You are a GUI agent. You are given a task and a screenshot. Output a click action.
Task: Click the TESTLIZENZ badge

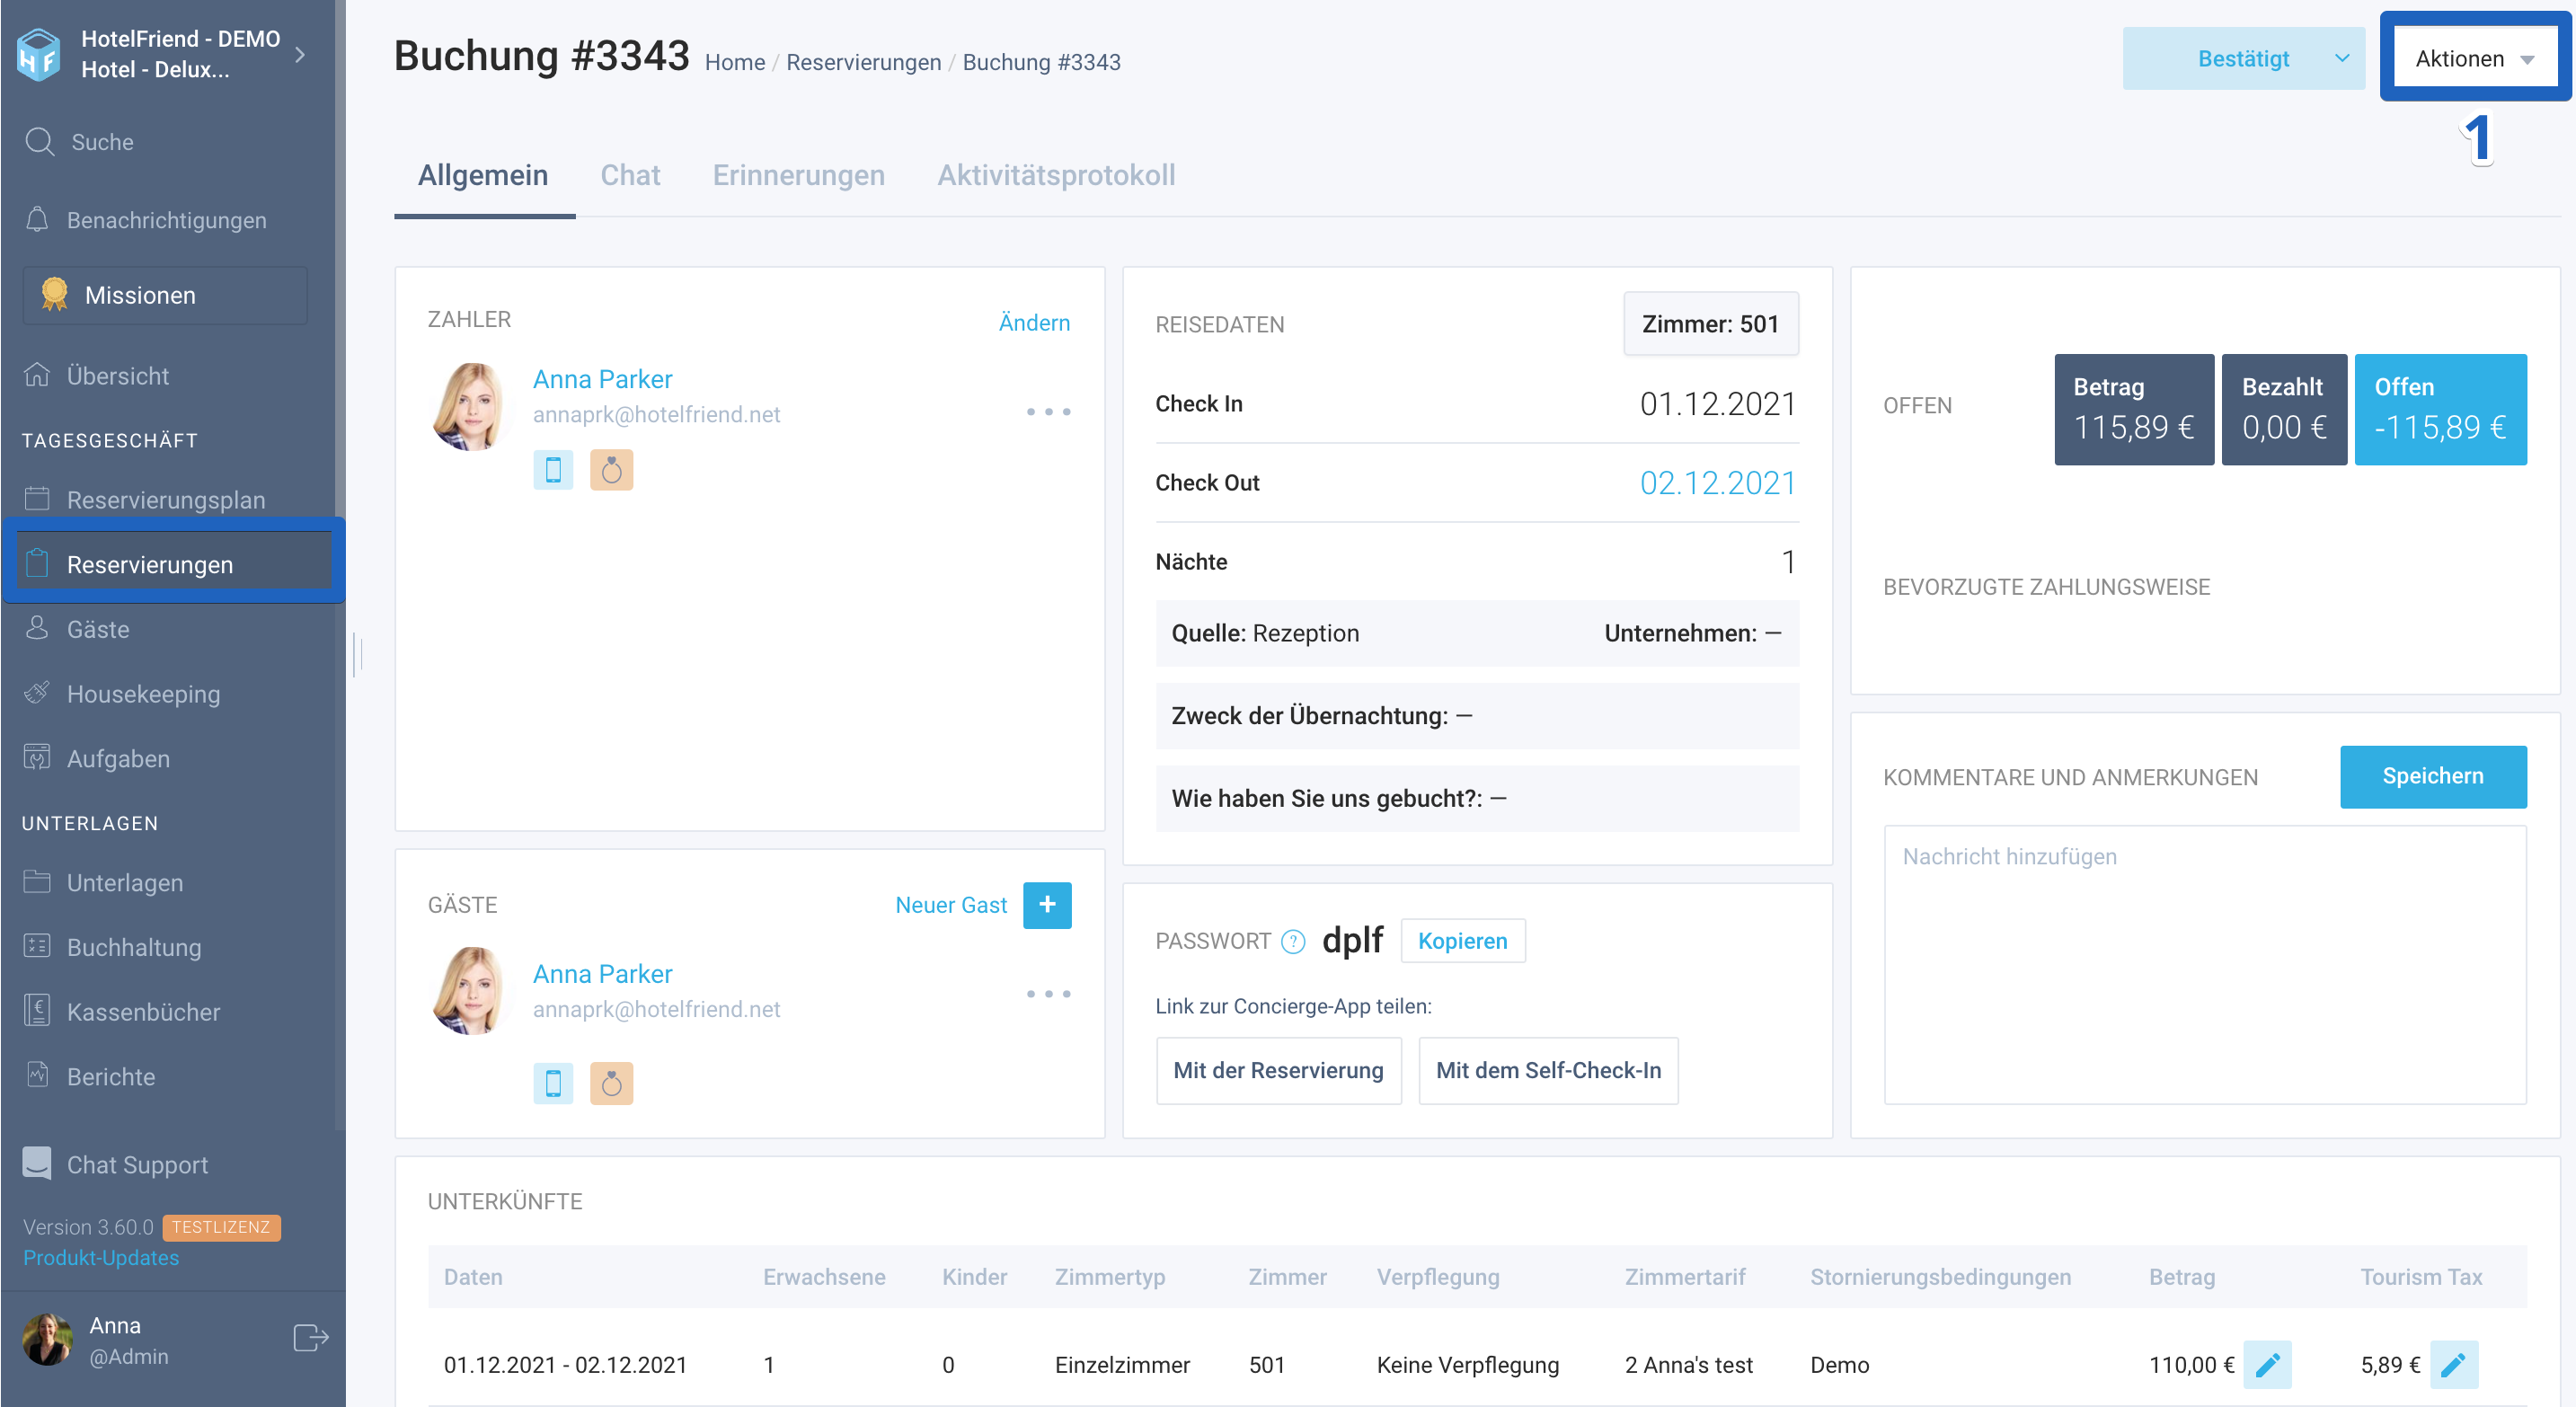(x=221, y=1227)
